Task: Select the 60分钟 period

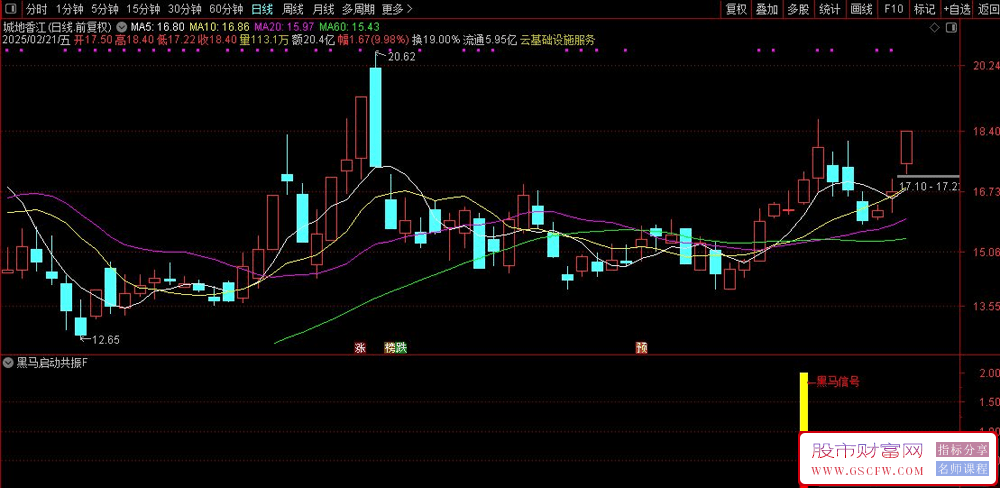Action: [226, 9]
